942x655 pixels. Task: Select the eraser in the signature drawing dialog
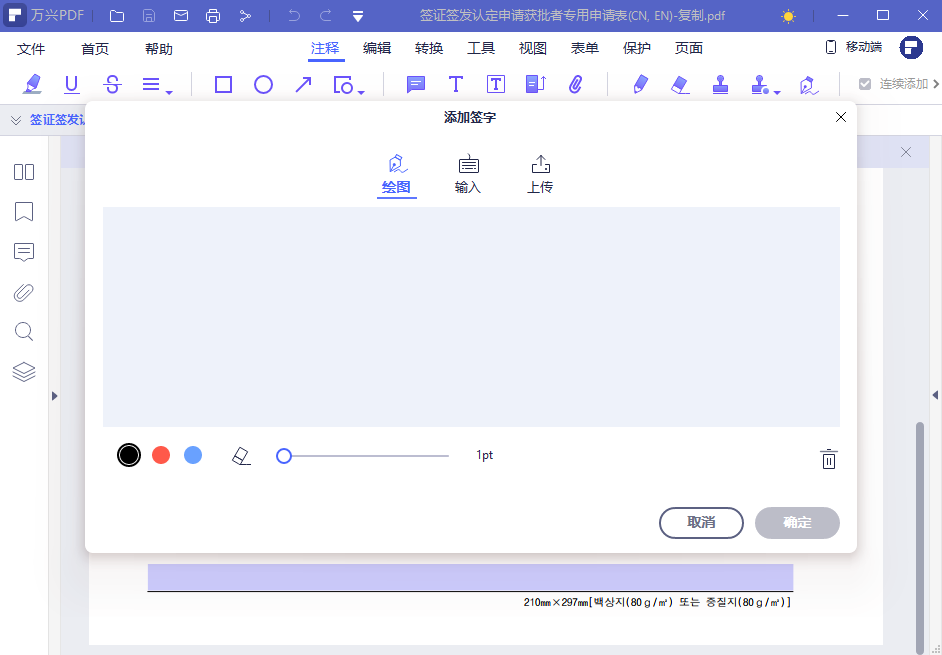(x=240, y=454)
